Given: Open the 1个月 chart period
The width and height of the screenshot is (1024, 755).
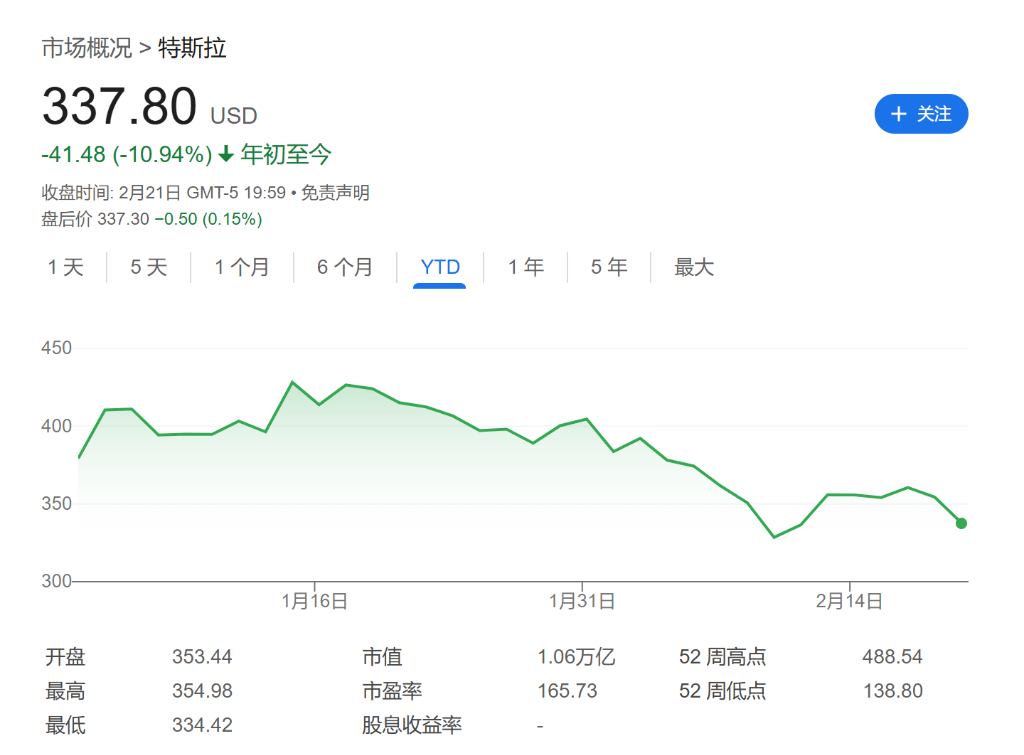Looking at the screenshot, I should click(x=241, y=267).
